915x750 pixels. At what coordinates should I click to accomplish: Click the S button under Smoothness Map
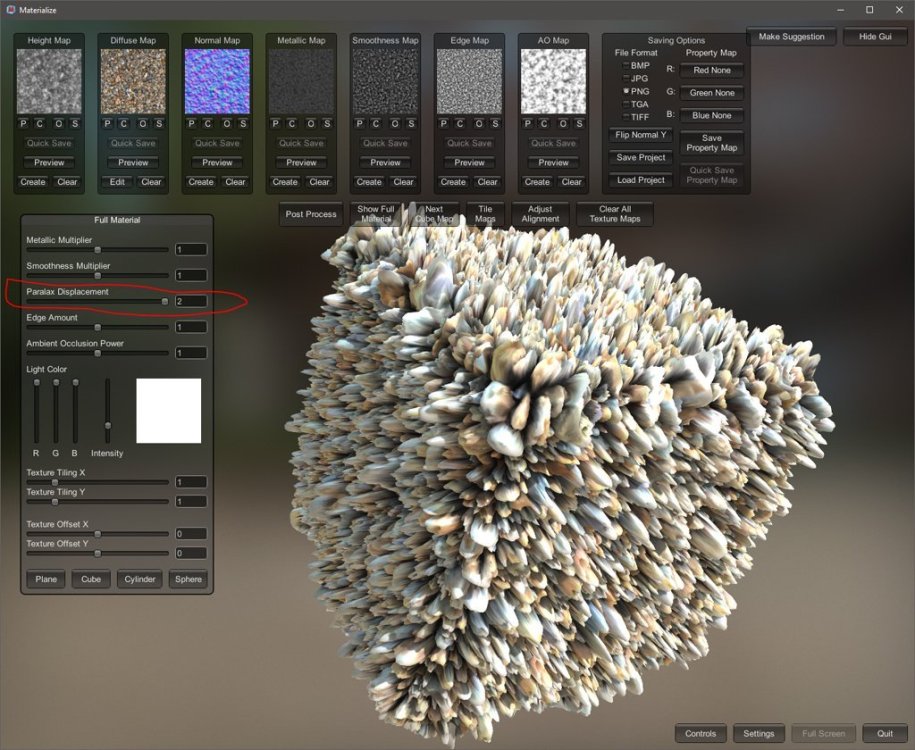(x=411, y=124)
